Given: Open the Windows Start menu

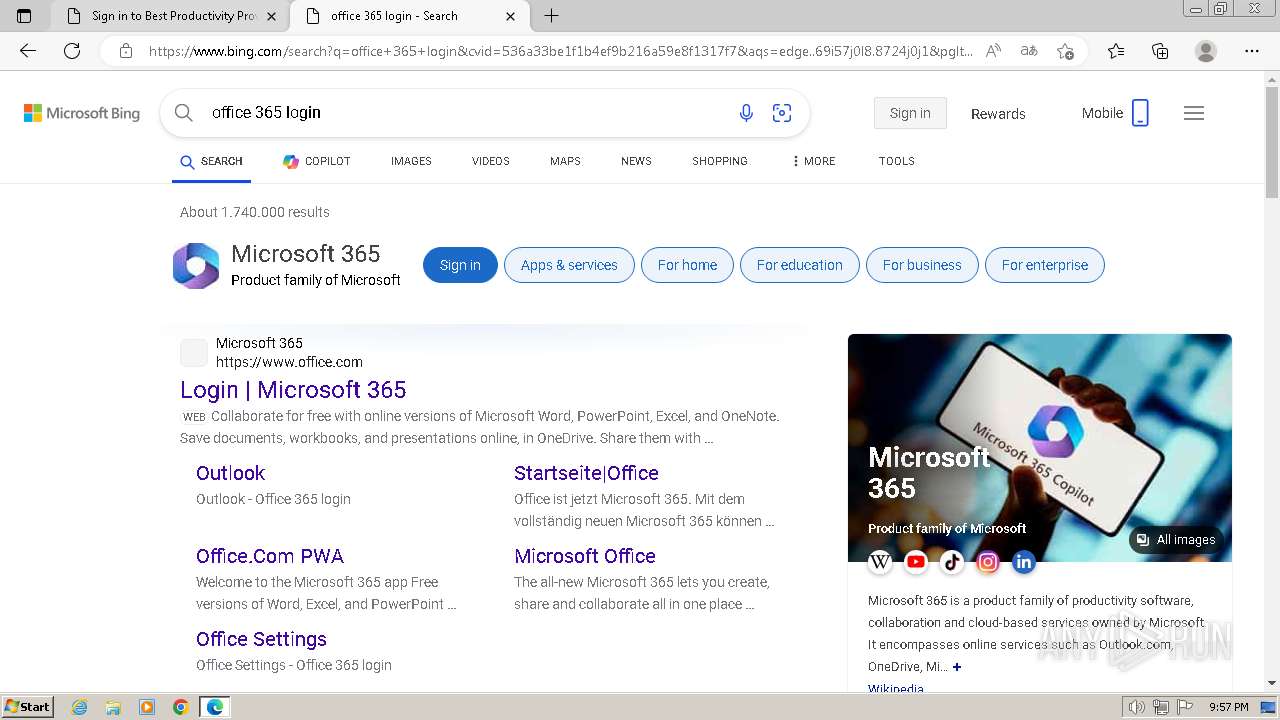Looking at the screenshot, I should click(28, 707).
